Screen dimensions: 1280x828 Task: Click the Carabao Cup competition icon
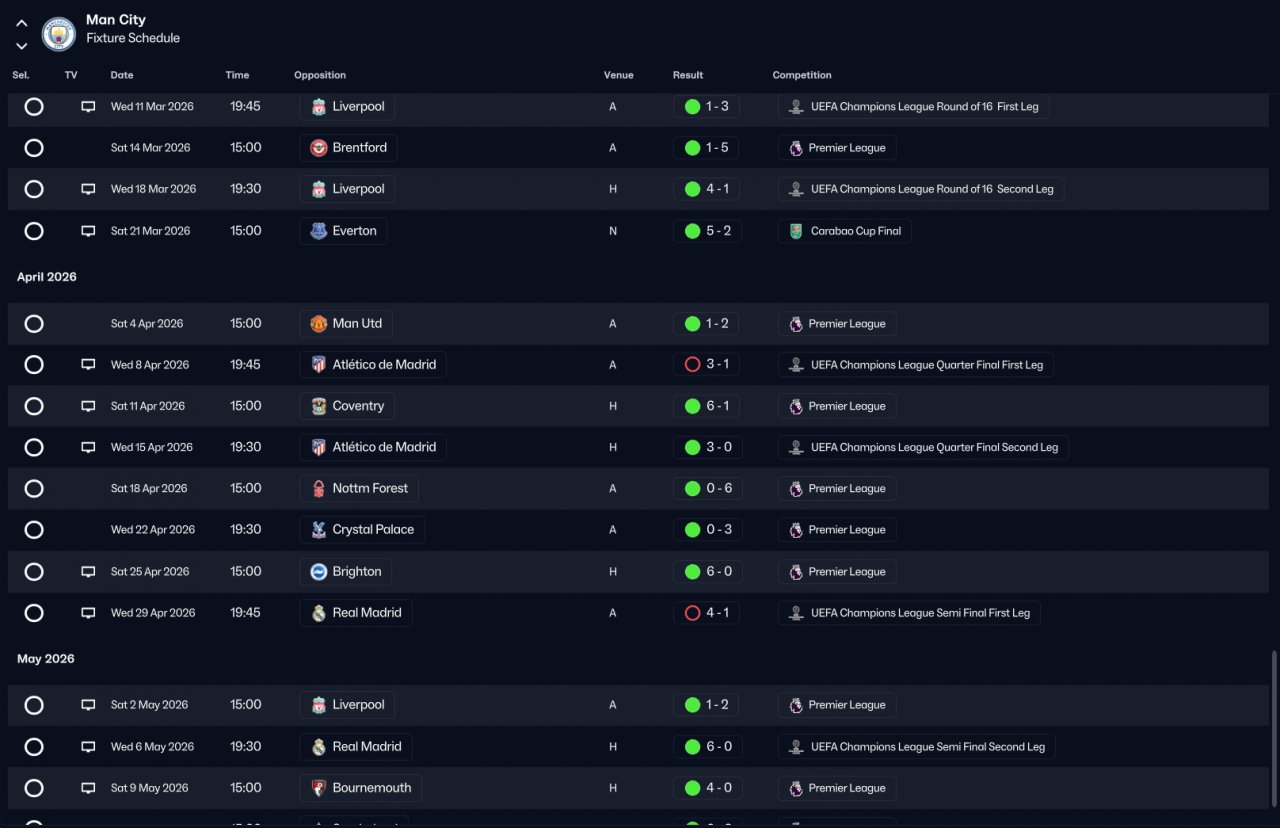pyautogui.click(x=796, y=231)
